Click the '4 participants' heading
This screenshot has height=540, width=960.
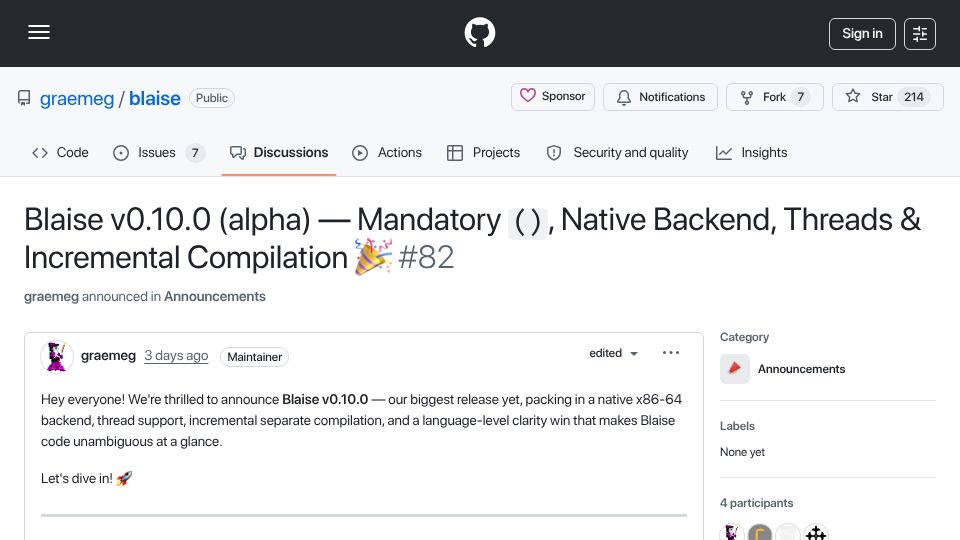[x=757, y=503]
